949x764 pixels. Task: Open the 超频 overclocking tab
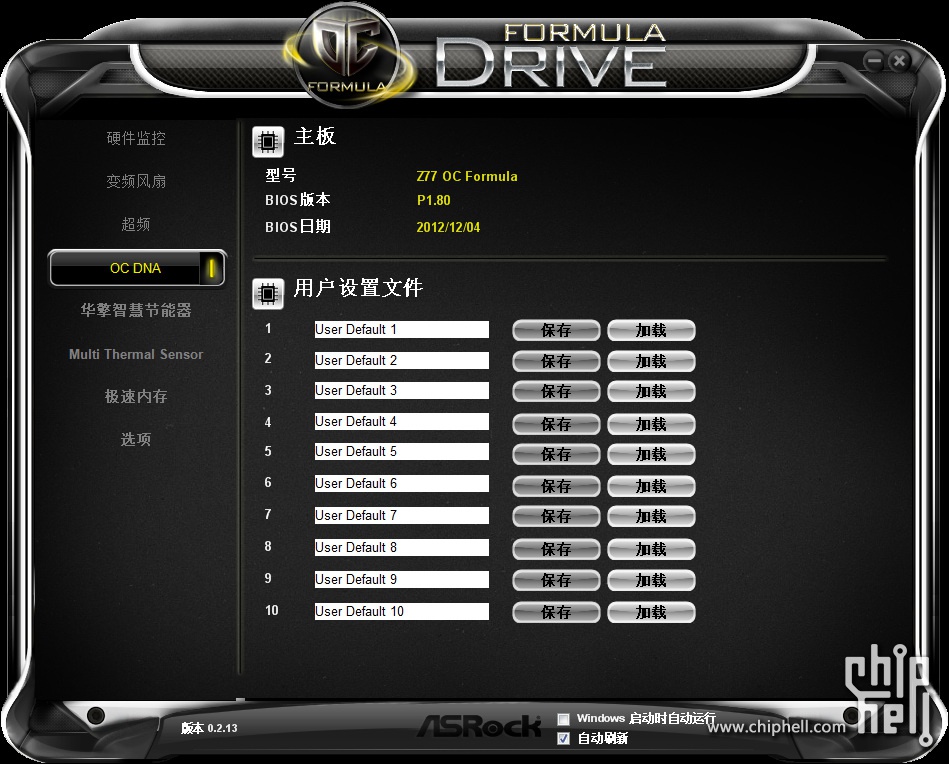(x=136, y=224)
